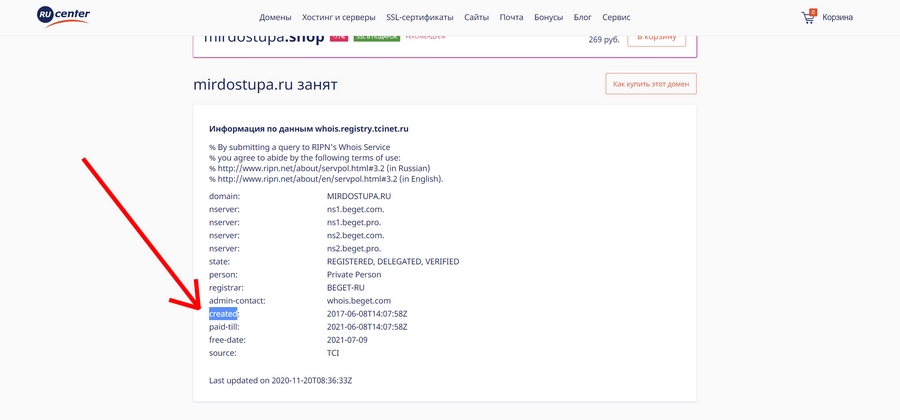Screen dimensions: 900x420
Task: Click the whois.beget.com admin contact
Action: tap(359, 301)
